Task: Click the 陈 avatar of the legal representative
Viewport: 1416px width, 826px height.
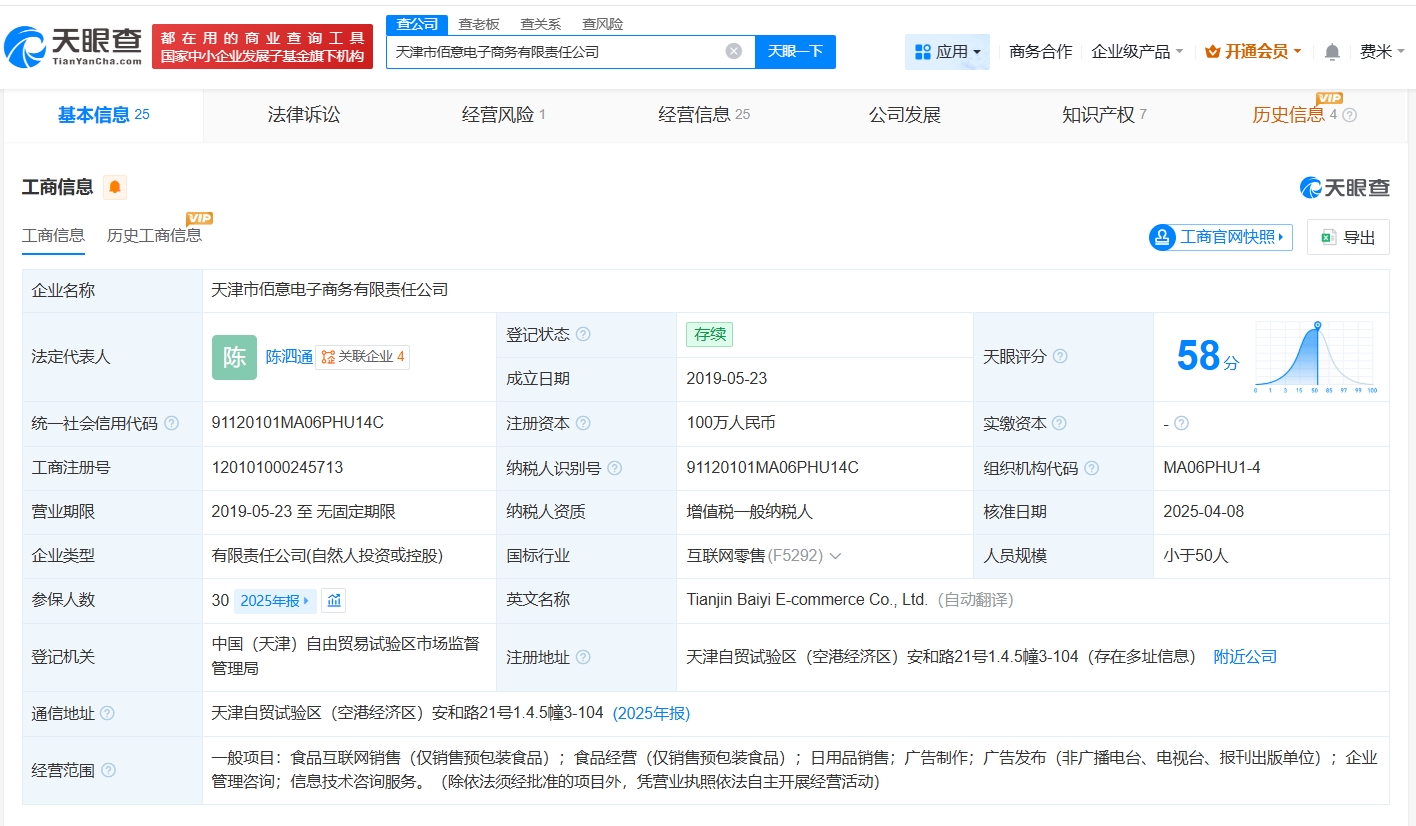Action: (234, 357)
